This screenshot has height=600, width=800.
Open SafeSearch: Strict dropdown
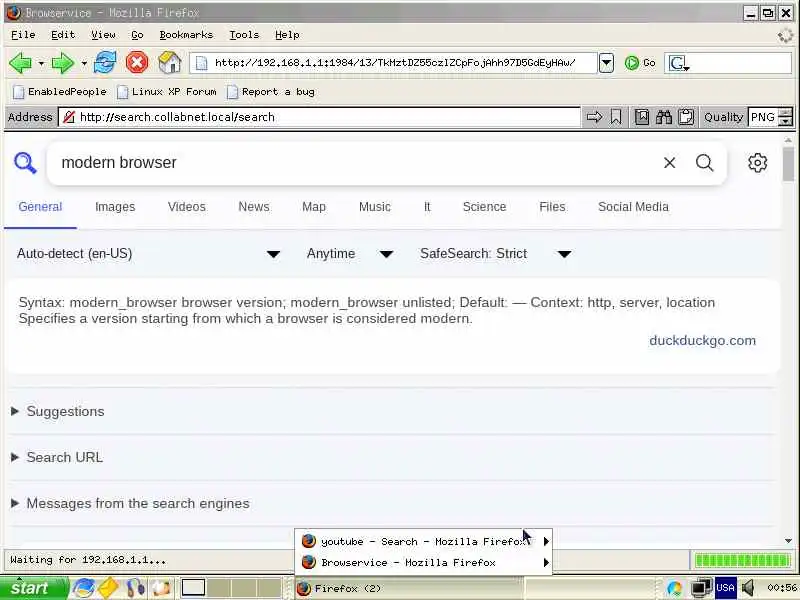[495, 254]
